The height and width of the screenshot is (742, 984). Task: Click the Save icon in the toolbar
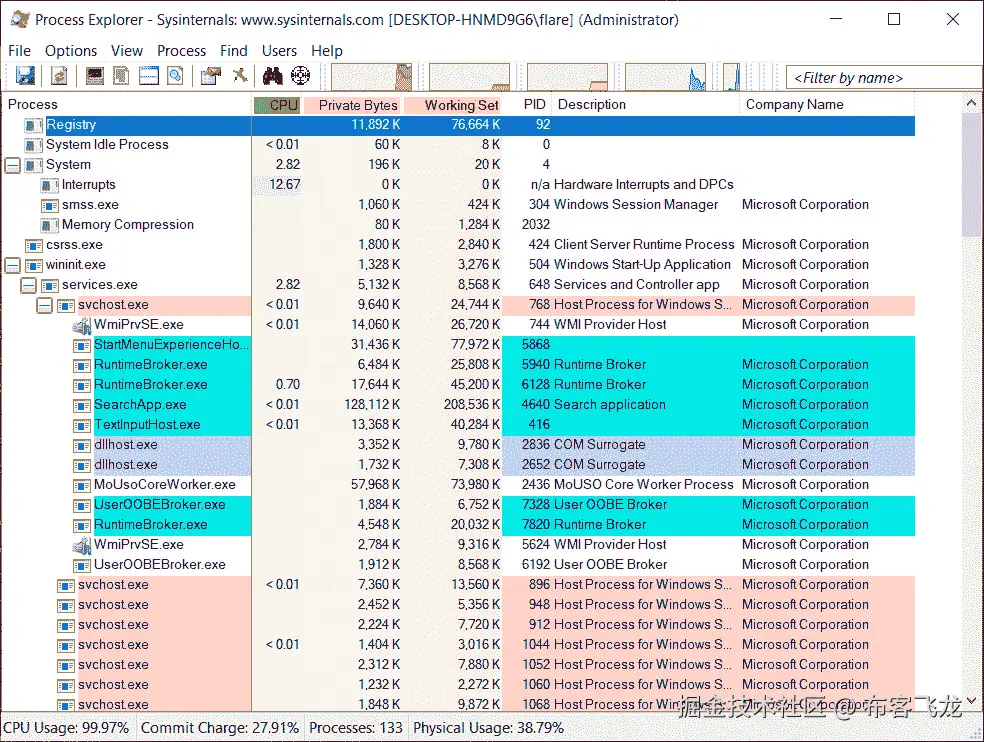click(25, 76)
